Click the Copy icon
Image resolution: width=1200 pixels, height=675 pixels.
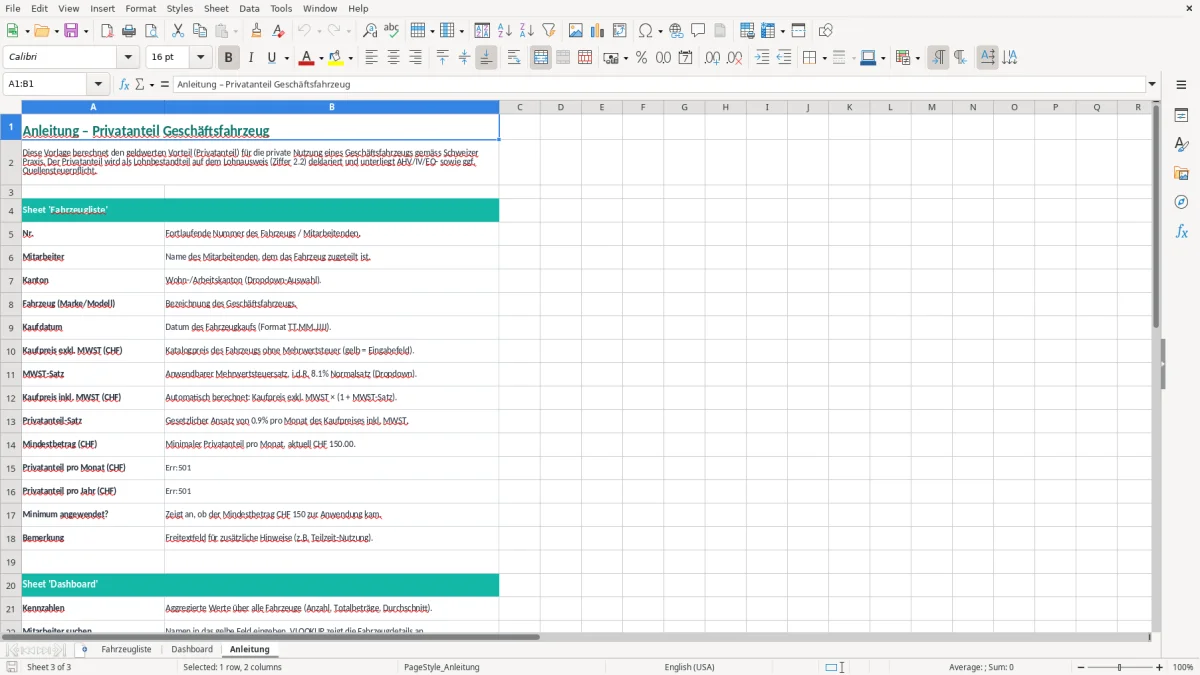pyautogui.click(x=199, y=31)
